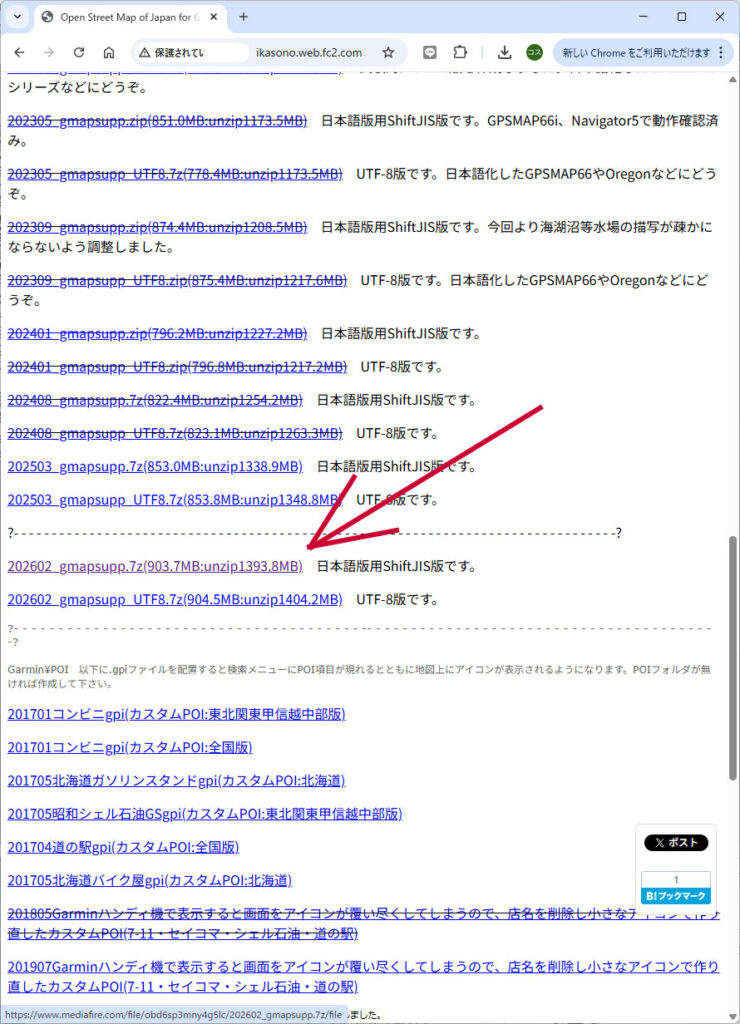Open the new Chrome available update menu
Viewport: 740px width, 1024px height.
[x=640, y=53]
